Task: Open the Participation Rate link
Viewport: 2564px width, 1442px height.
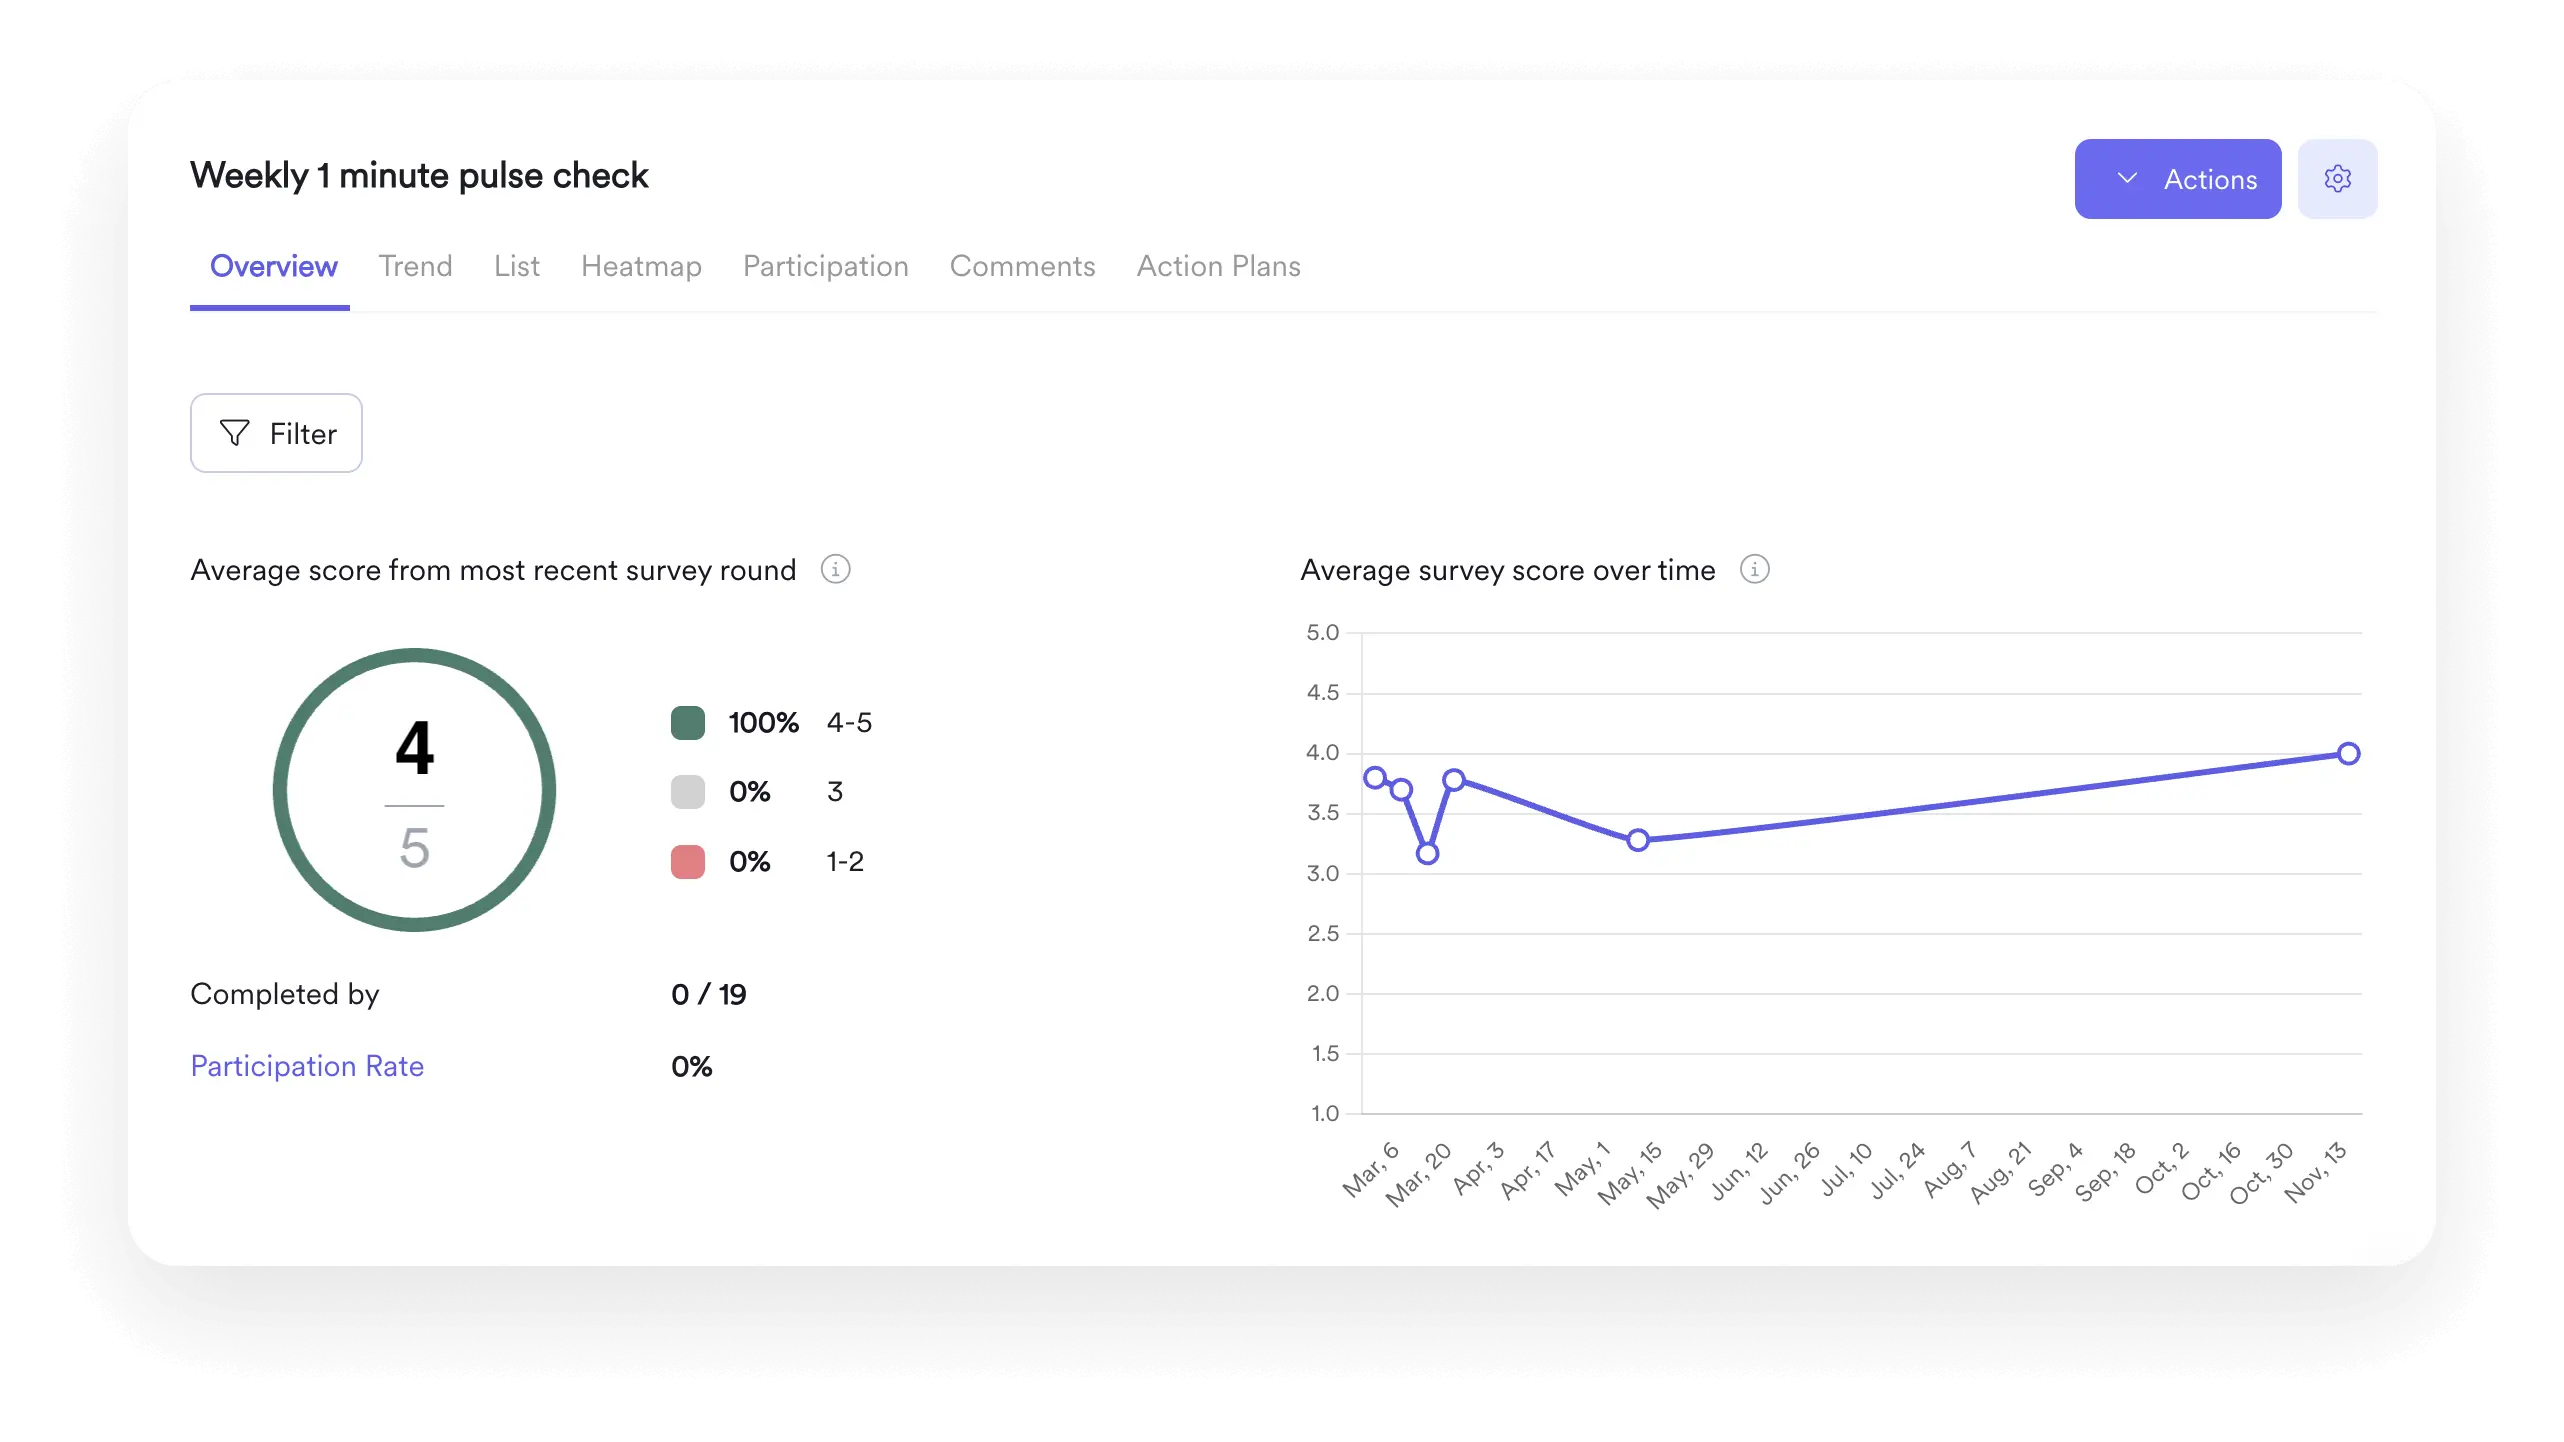Action: click(x=307, y=1066)
